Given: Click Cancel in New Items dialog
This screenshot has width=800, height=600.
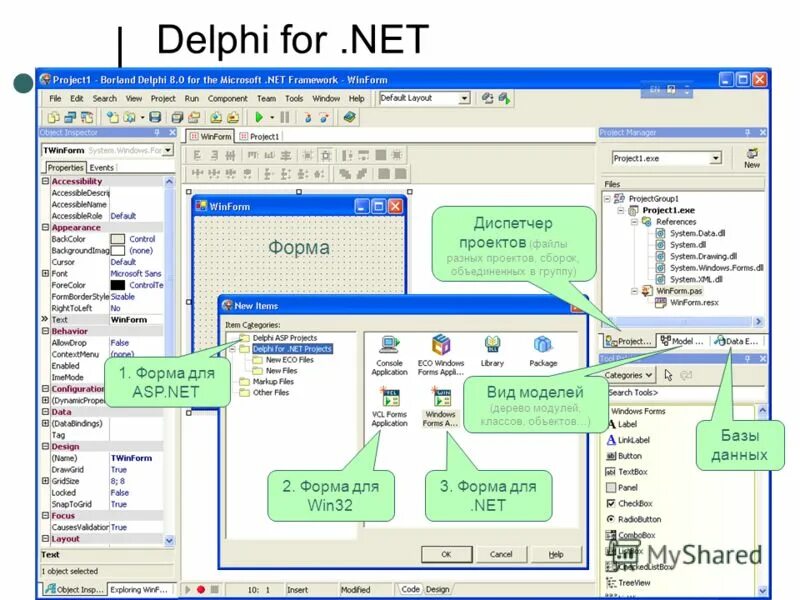Looking at the screenshot, I should click(501, 554).
